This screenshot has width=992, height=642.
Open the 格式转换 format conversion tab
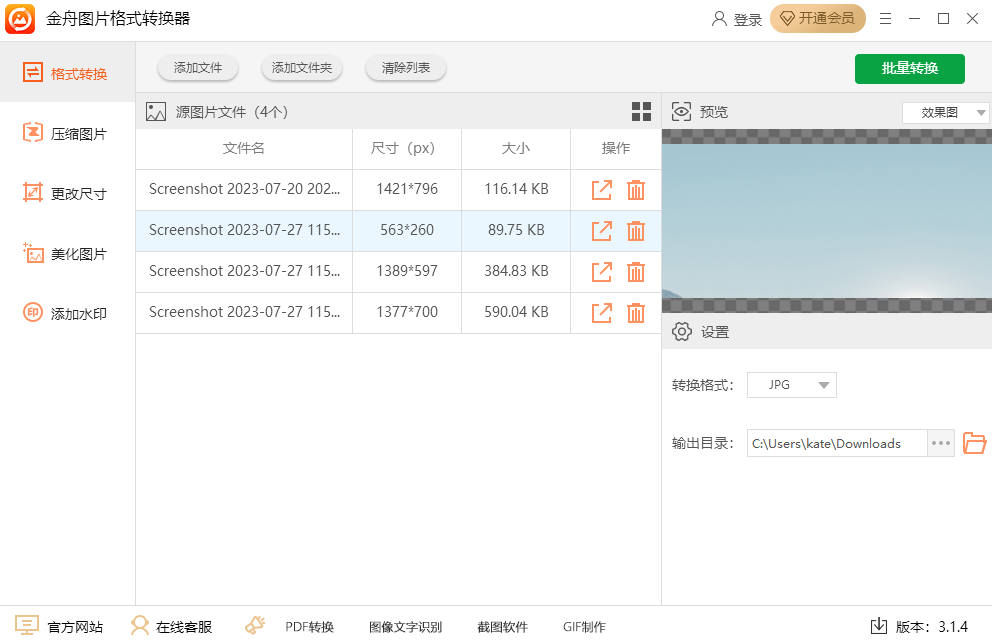tap(66, 73)
